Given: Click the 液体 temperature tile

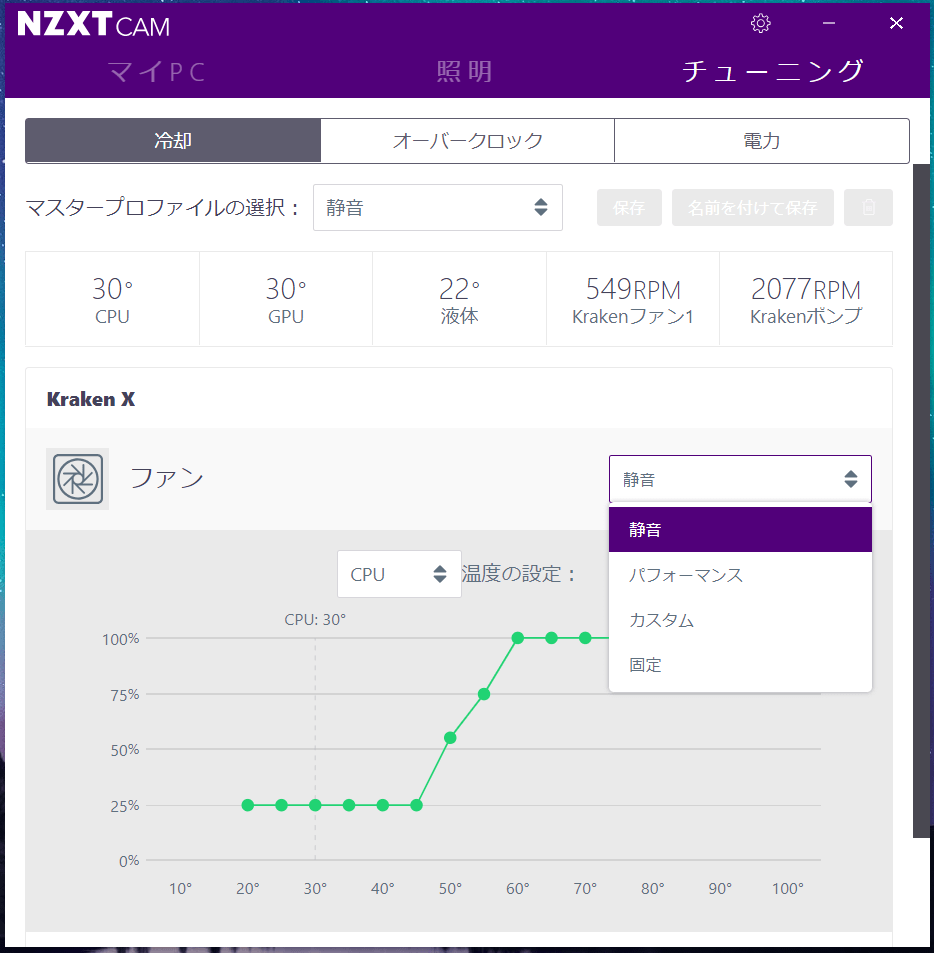Looking at the screenshot, I should (459, 299).
